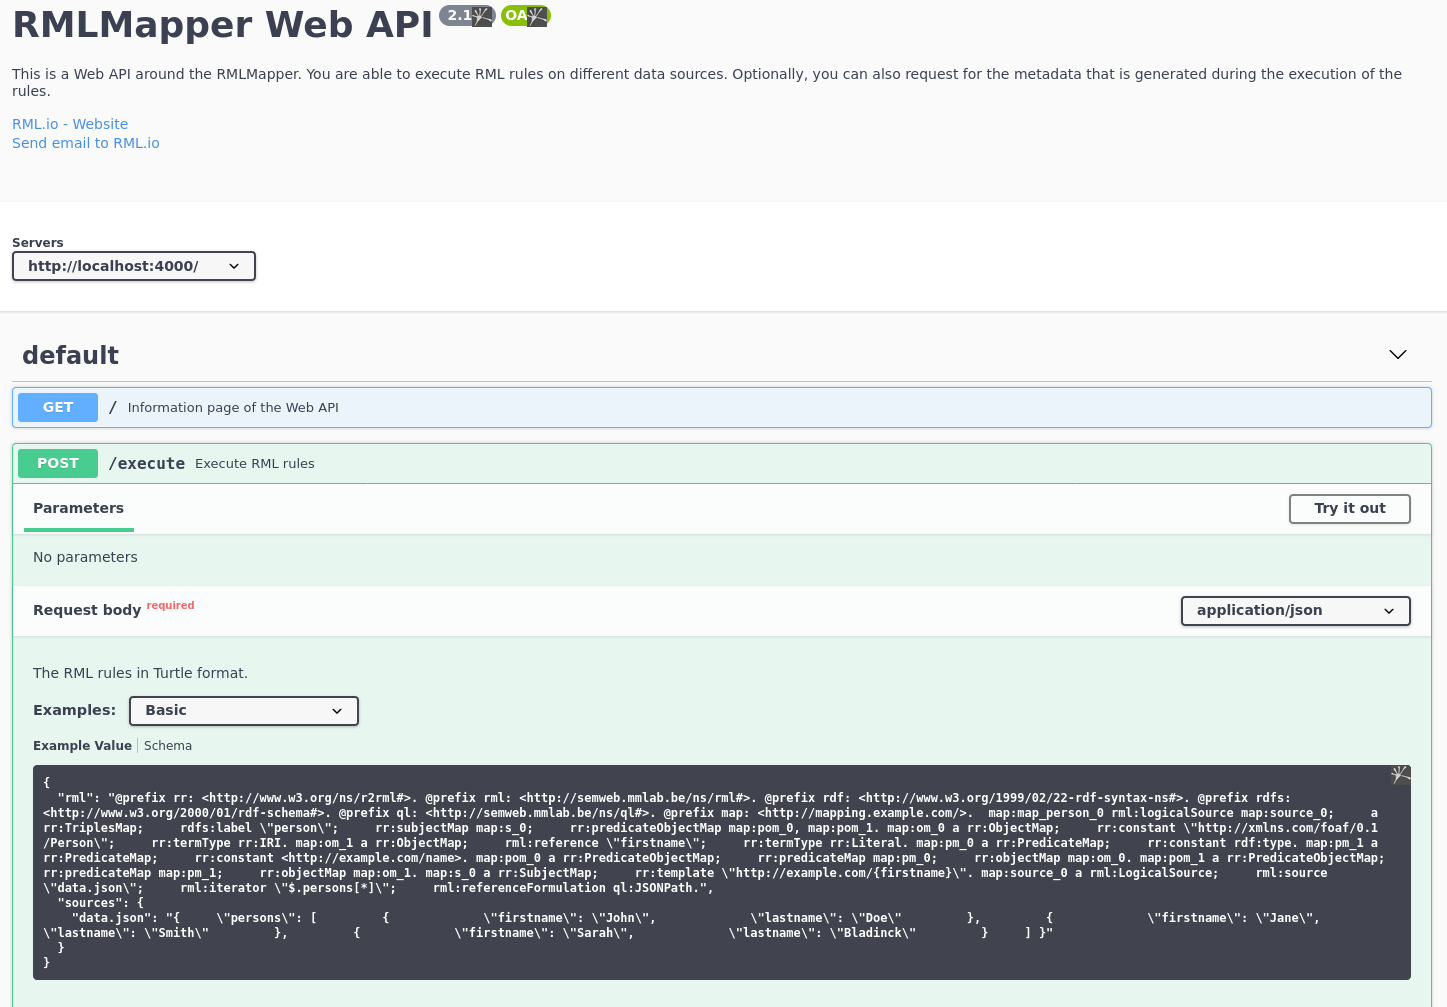This screenshot has width=1447, height=1007.
Task: Click Send email to RML.io link
Action: (86, 143)
